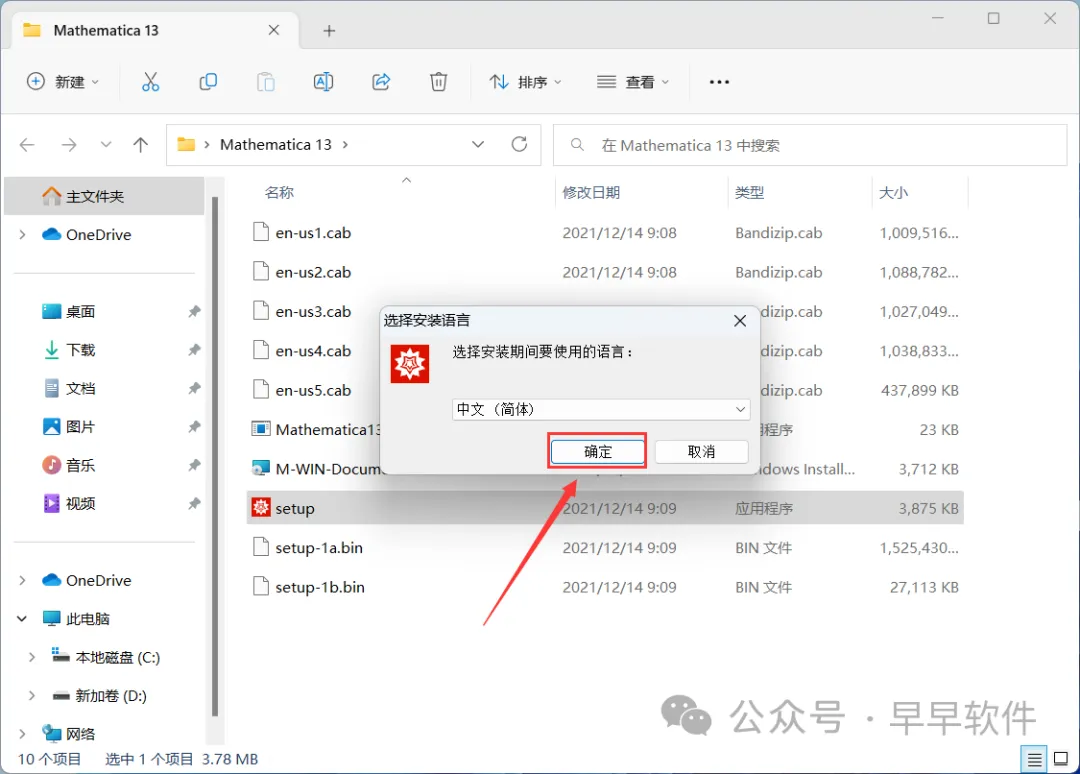The width and height of the screenshot is (1080, 774).
Task: Confirm language with 确定 button
Action: (597, 452)
